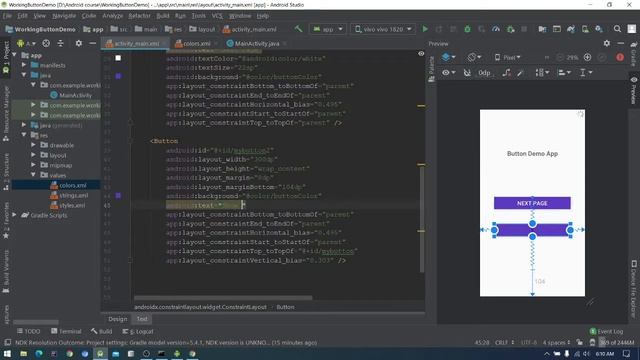Toggle the Project side tool window tab

[6, 57]
